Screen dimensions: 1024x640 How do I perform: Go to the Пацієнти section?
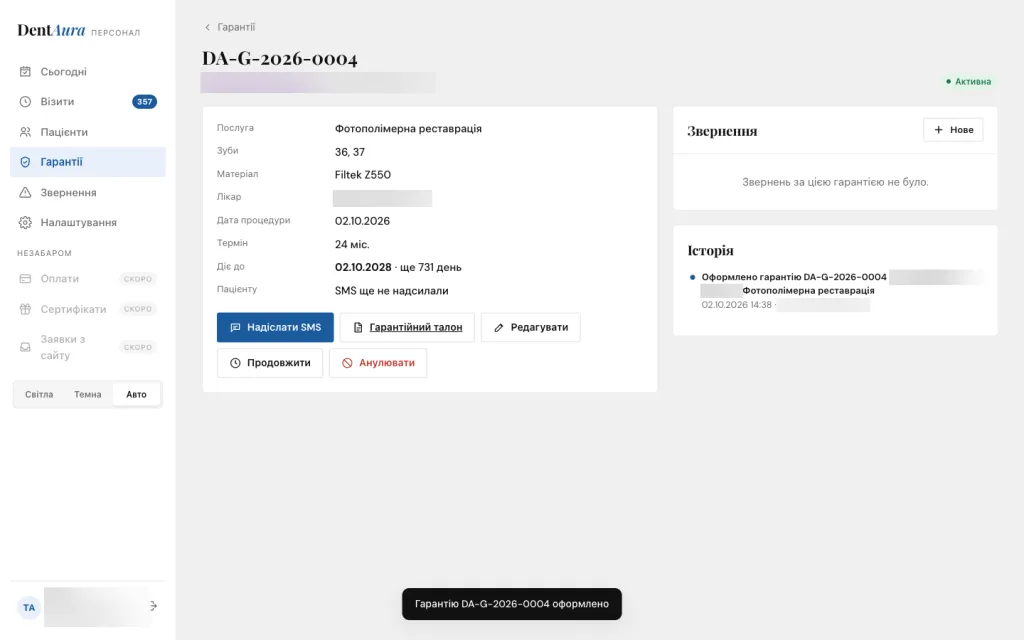[88, 132]
